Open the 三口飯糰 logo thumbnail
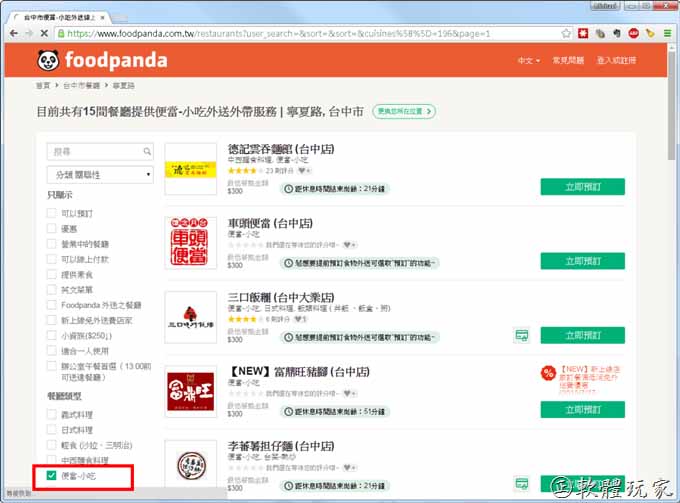Viewport: 680px width, 503px height. (191, 317)
